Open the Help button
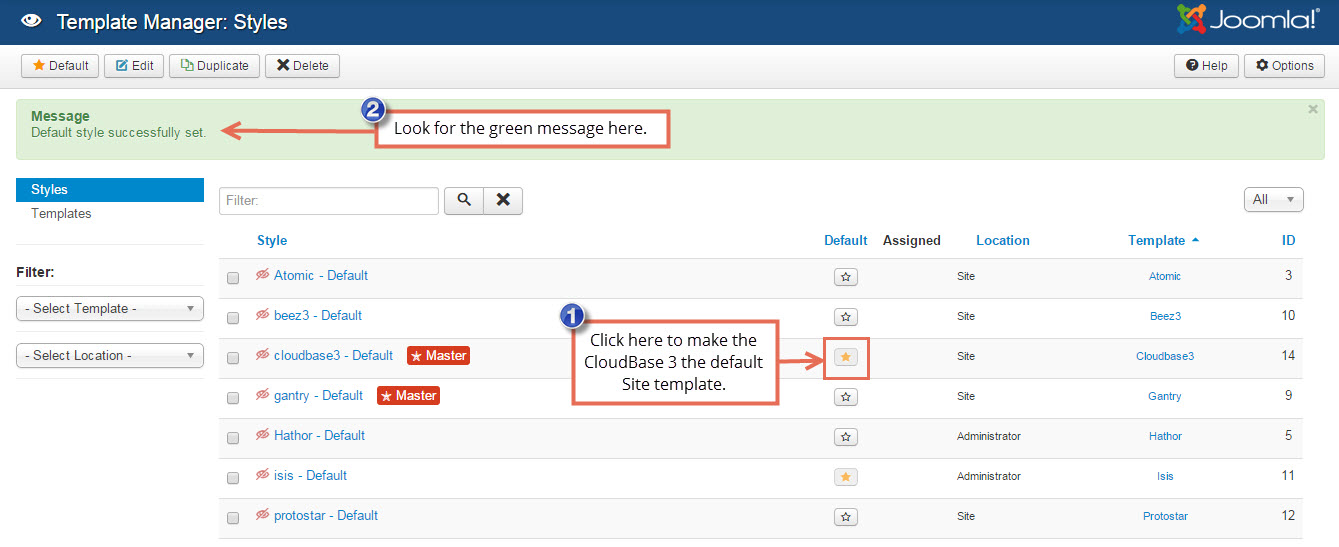This screenshot has width=1339, height=547. tap(1206, 66)
